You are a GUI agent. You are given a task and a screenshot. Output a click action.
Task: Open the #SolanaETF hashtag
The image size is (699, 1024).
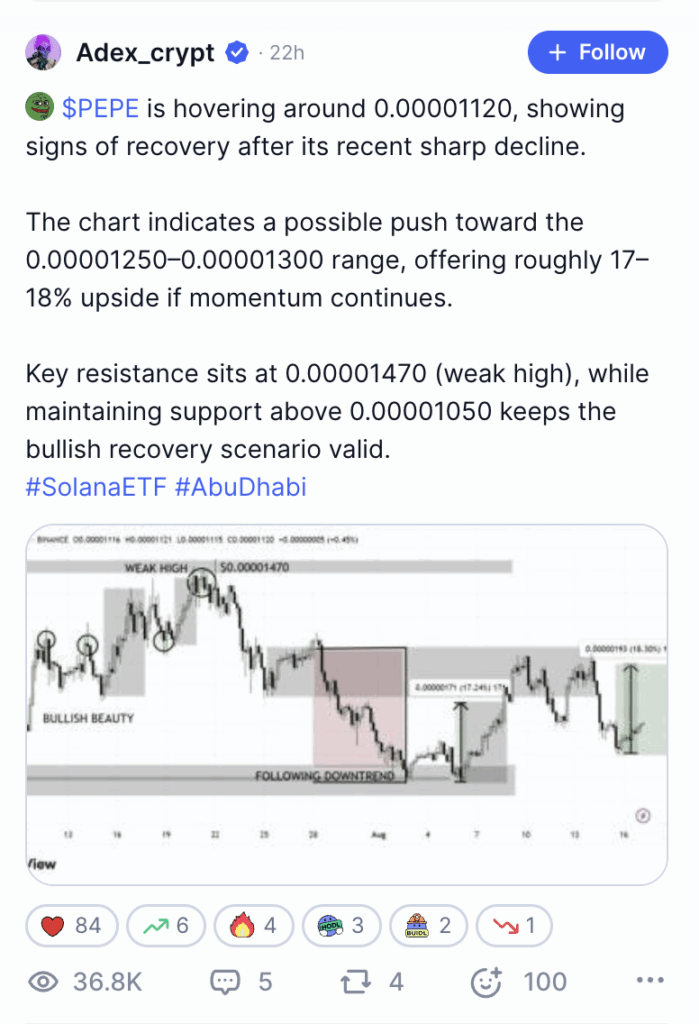coord(96,487)
